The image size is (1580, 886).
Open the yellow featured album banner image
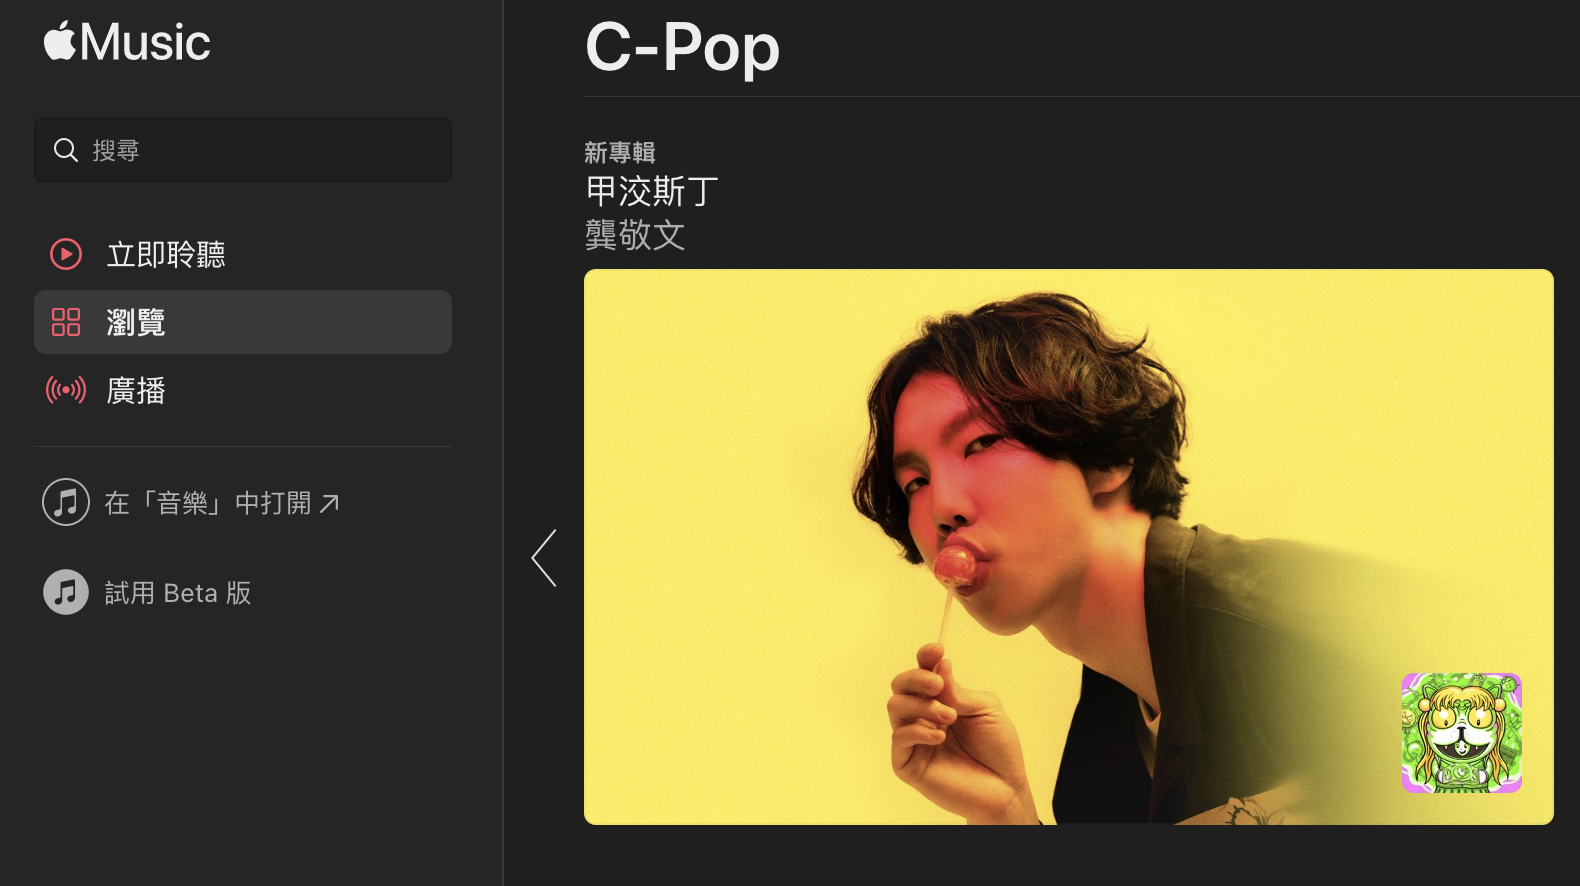(1068, 547)
